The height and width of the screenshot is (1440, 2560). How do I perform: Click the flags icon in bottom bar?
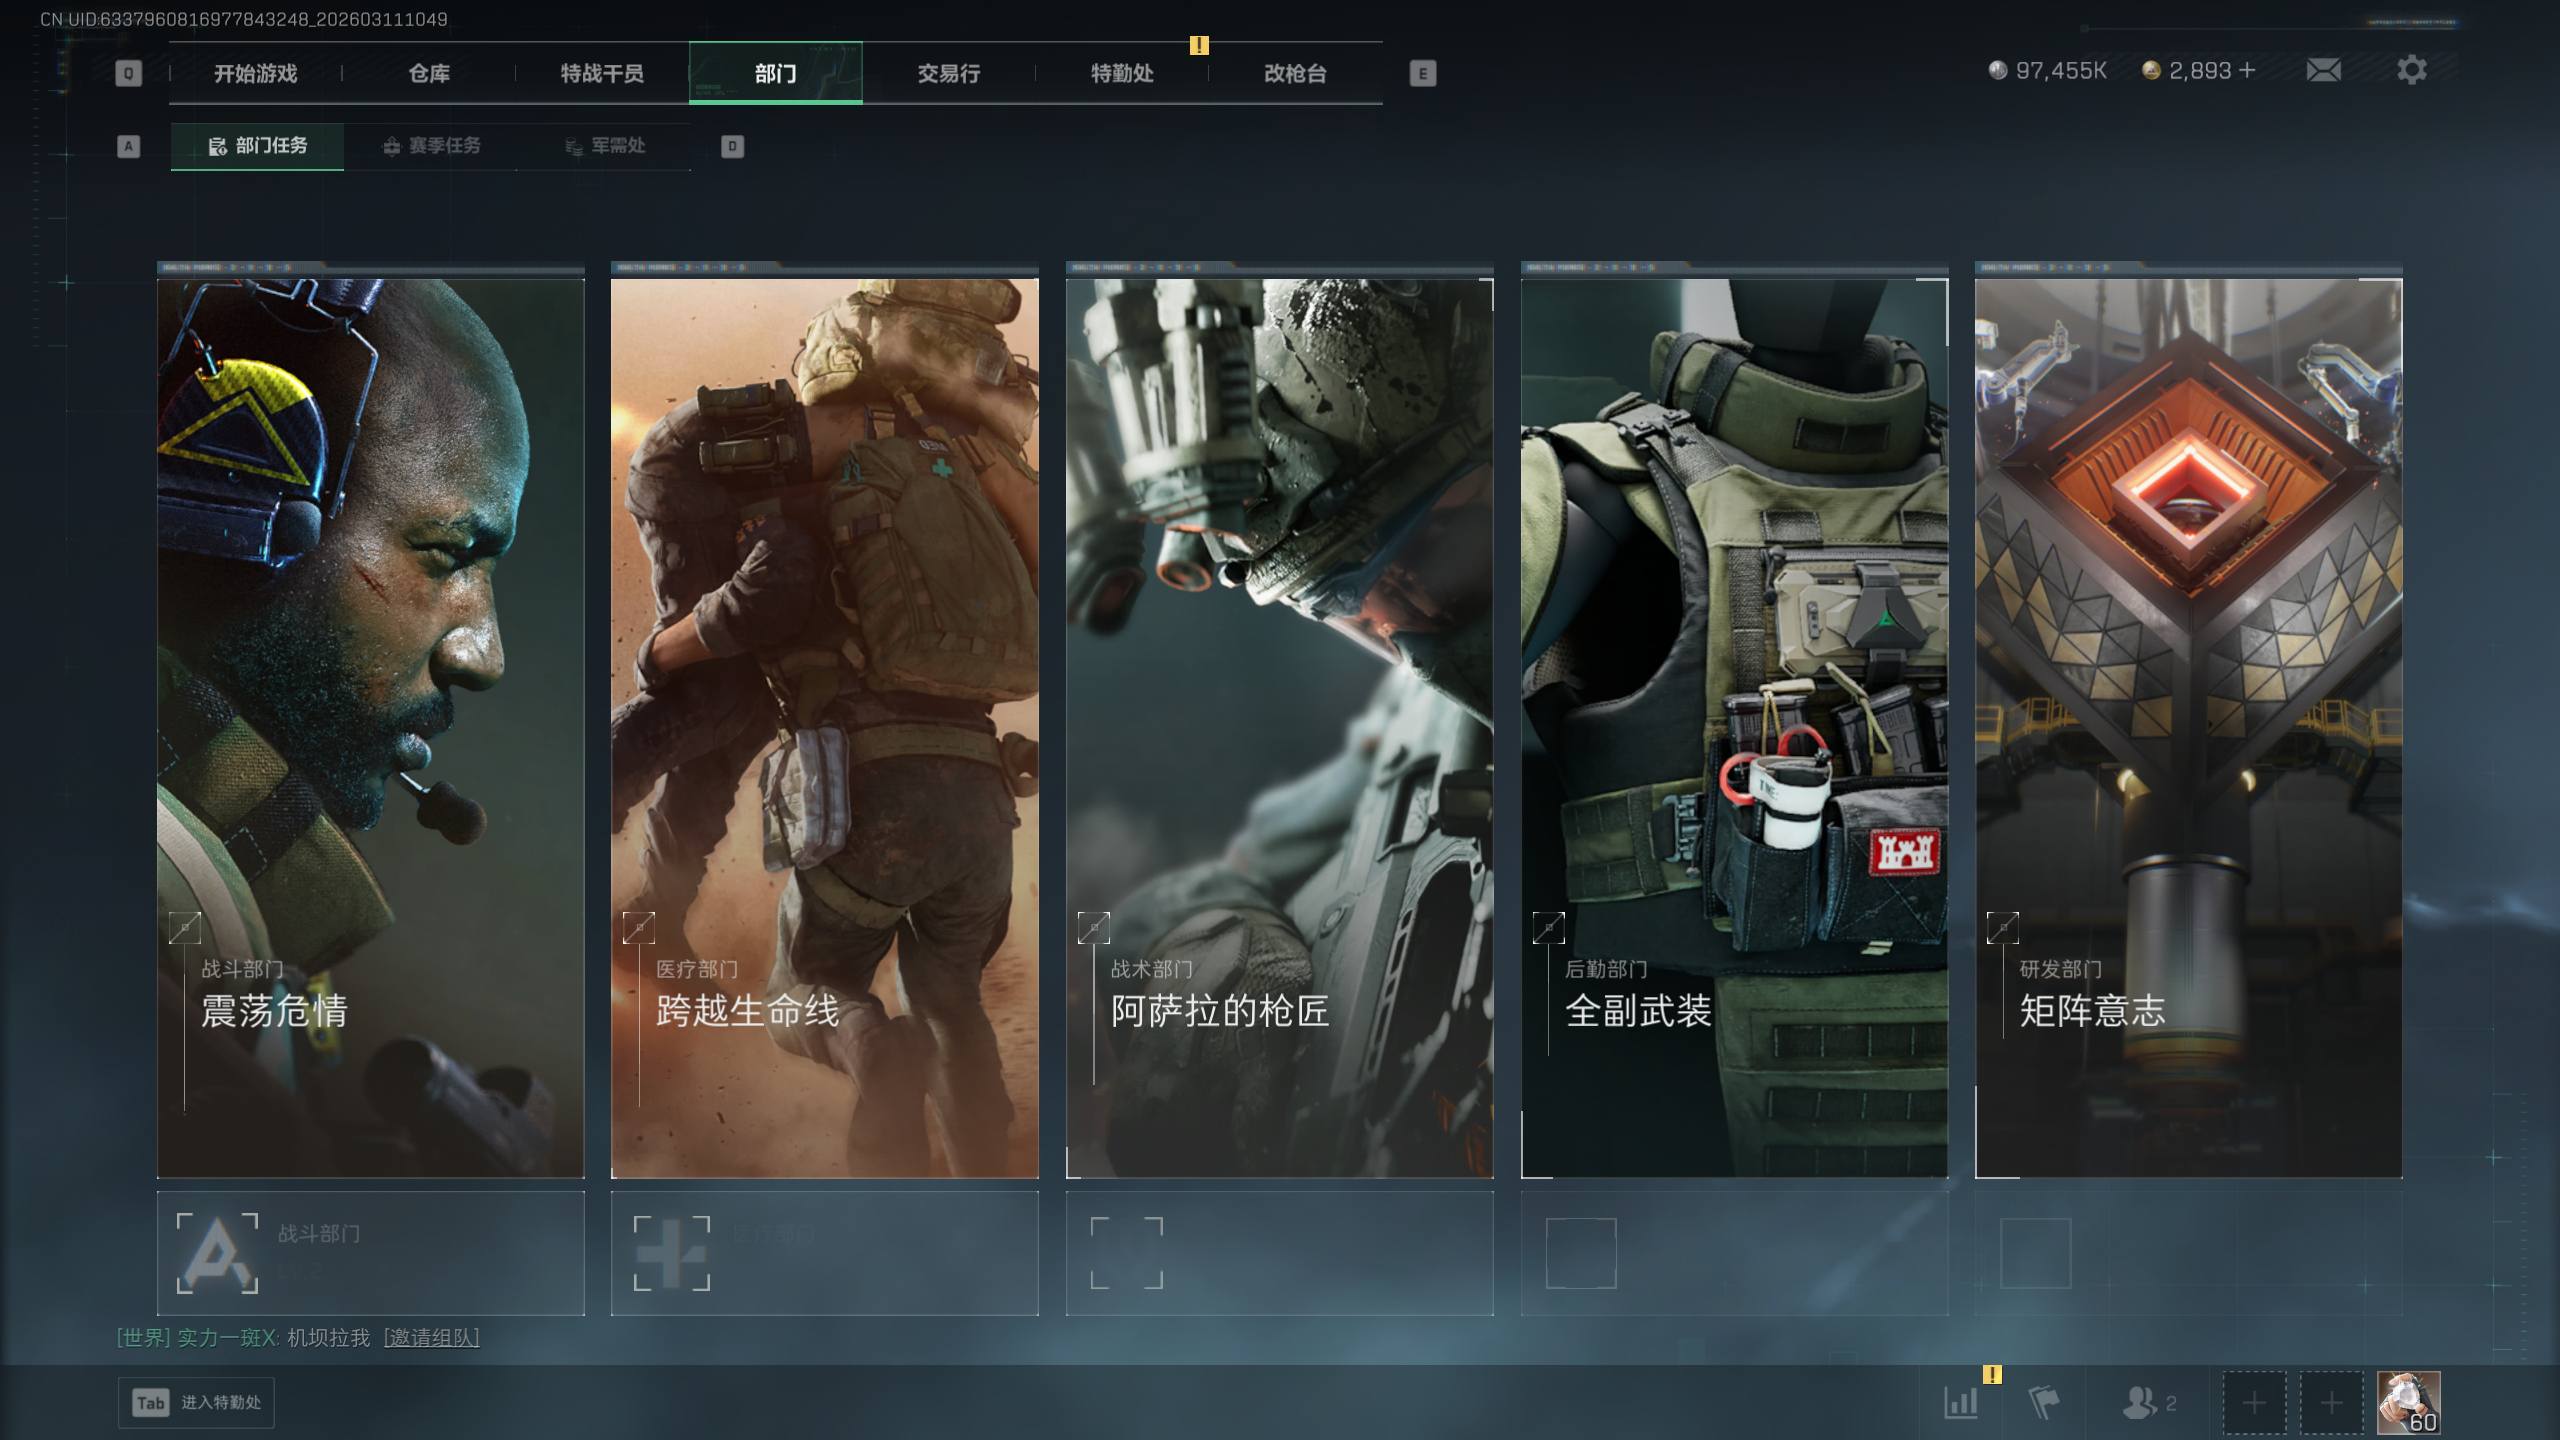(x=2043, y=1402)
